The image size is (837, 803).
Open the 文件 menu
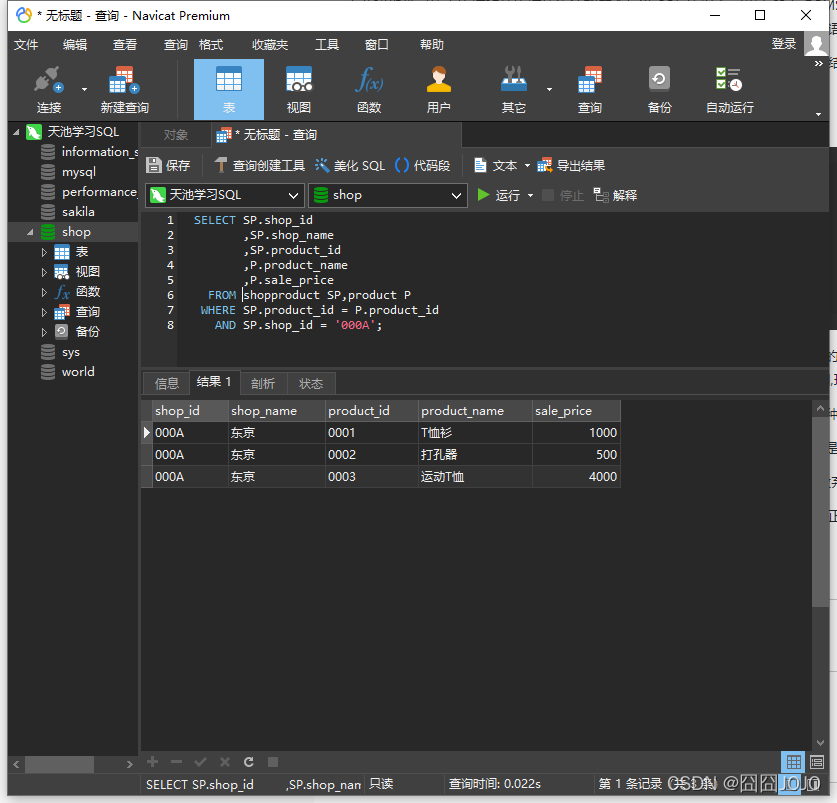click(26, 45)
